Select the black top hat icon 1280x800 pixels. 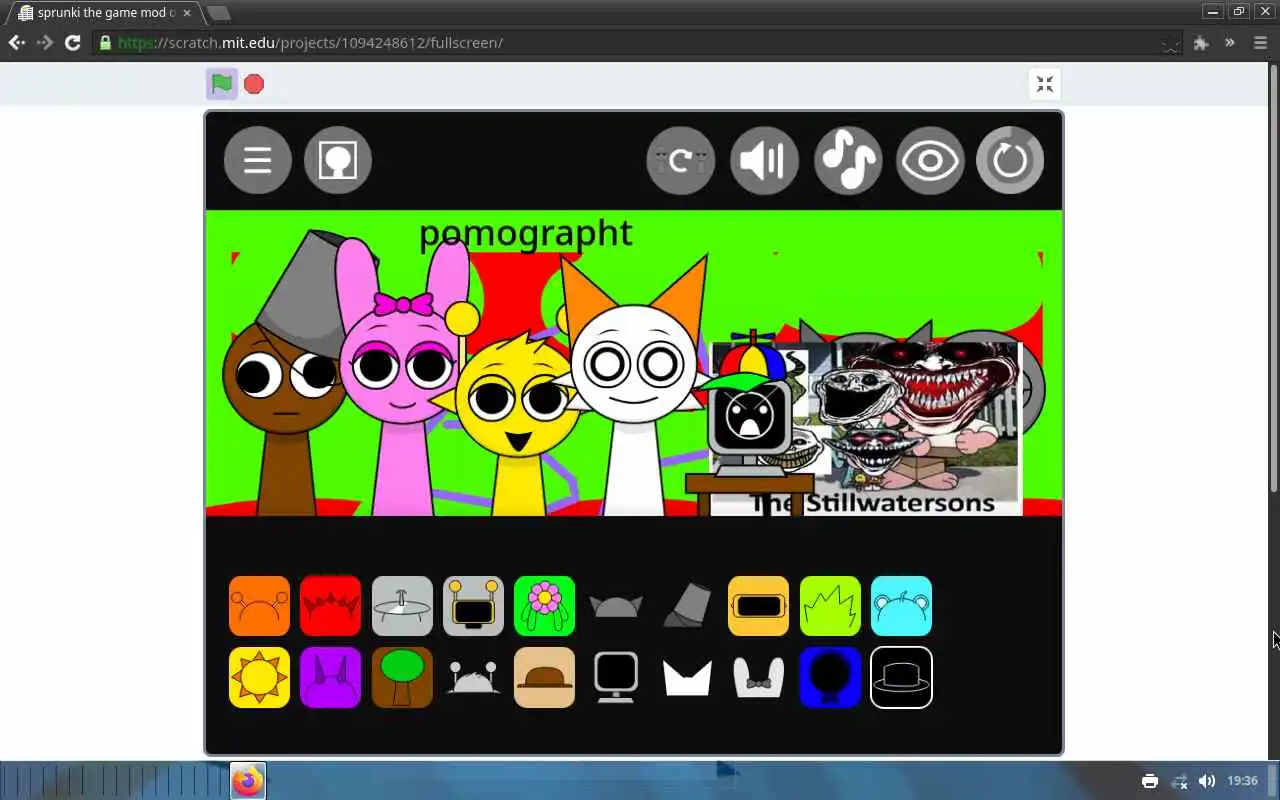click(x=901, y=677)
